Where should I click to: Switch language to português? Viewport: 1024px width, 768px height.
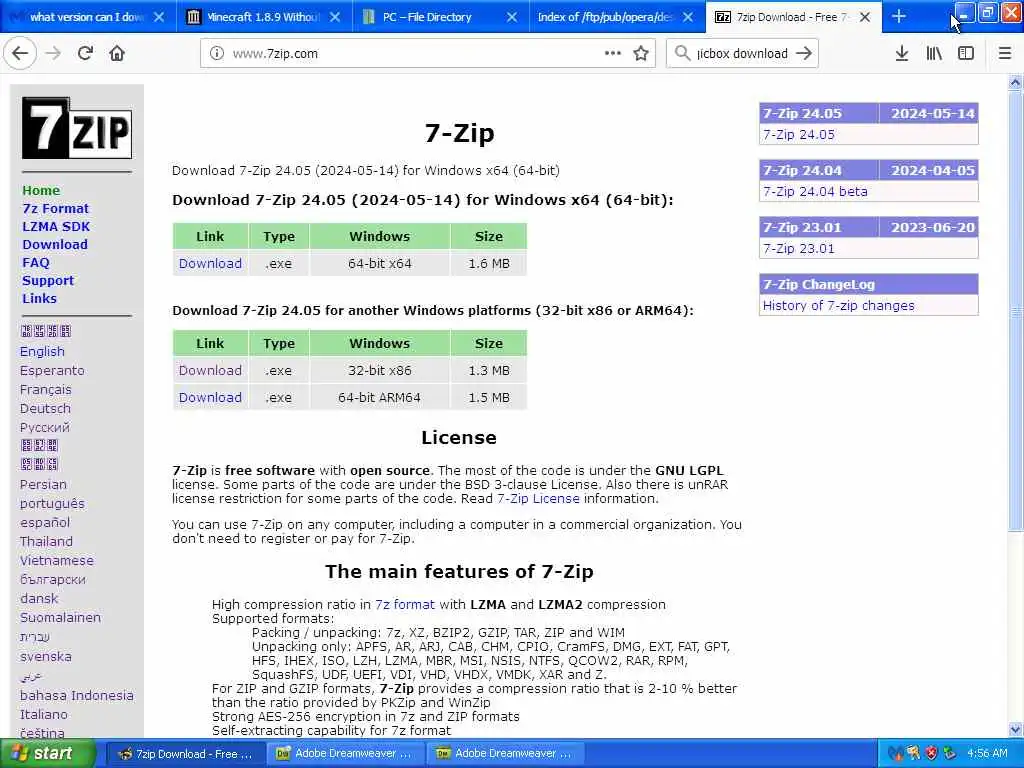pyautogui.click(x=52, y=504)
